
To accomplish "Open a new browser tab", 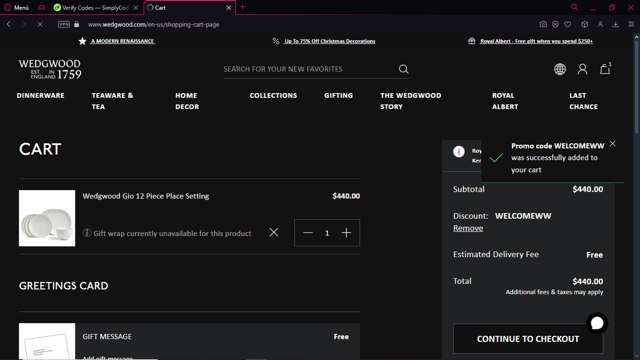I will [242, 7].
